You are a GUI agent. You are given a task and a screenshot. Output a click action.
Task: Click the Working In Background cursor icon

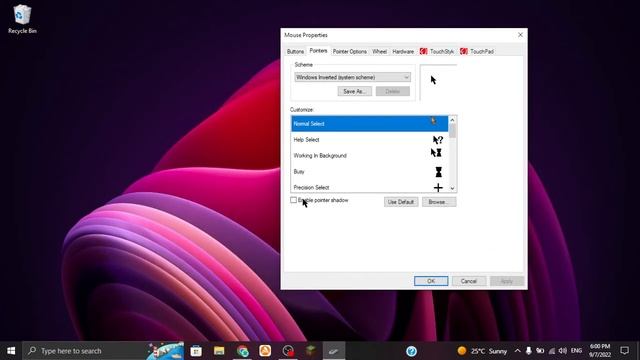point(436,153)
